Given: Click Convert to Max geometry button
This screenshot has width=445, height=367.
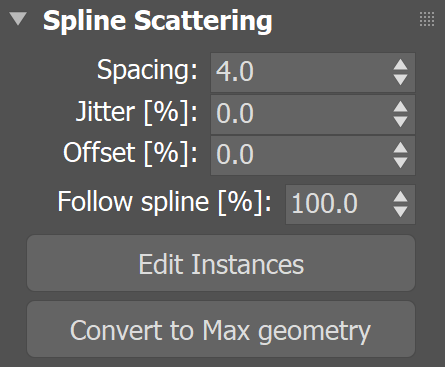Looking at the screenshot, I should (221, 329).
